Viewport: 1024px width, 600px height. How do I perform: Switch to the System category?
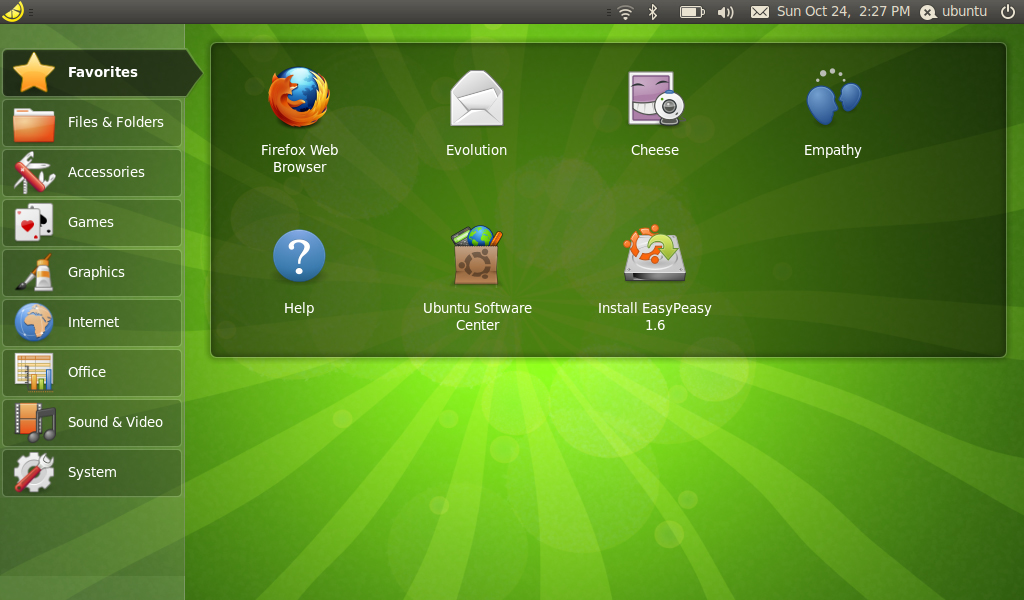pos(92,473)
